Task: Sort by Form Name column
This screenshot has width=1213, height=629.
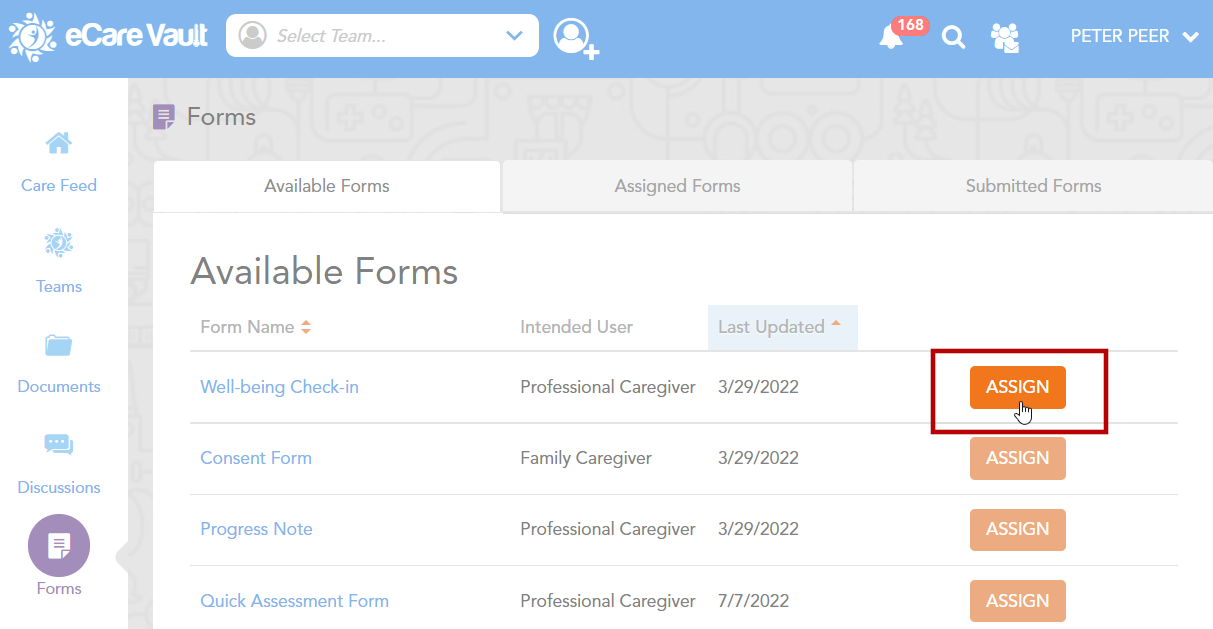Action: point(255,327)
